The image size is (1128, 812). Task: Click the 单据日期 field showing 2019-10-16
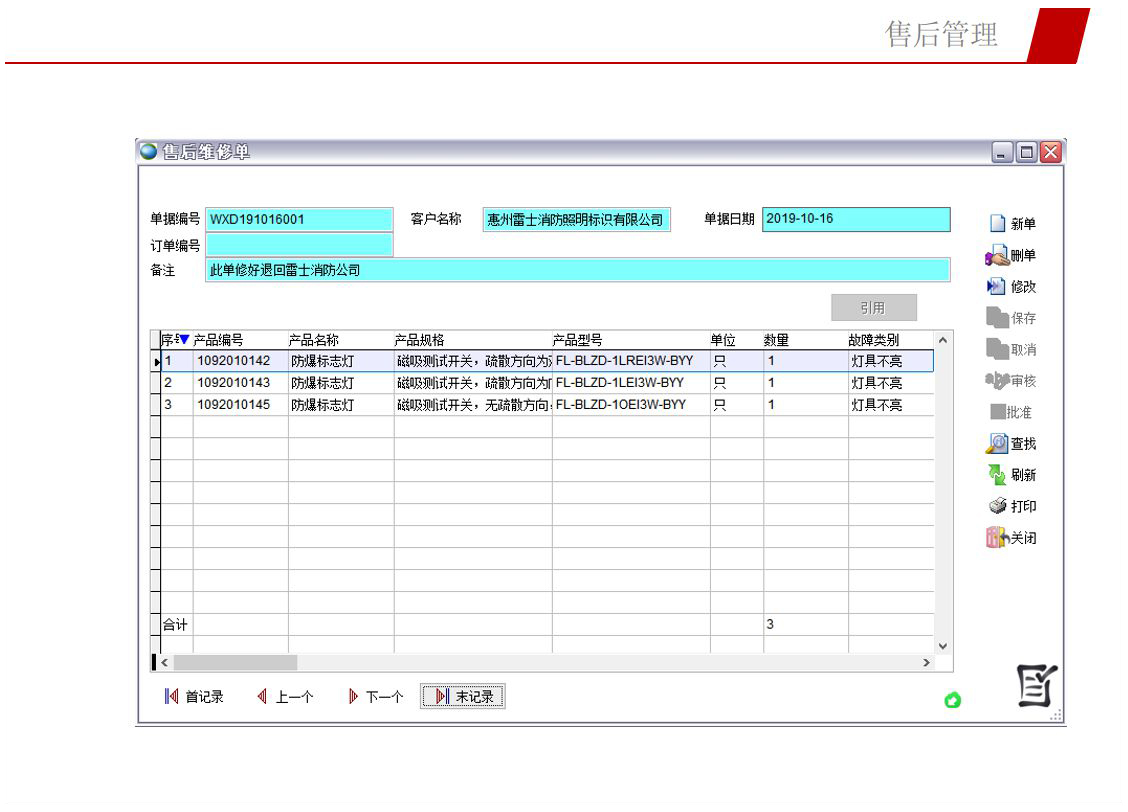855,219
